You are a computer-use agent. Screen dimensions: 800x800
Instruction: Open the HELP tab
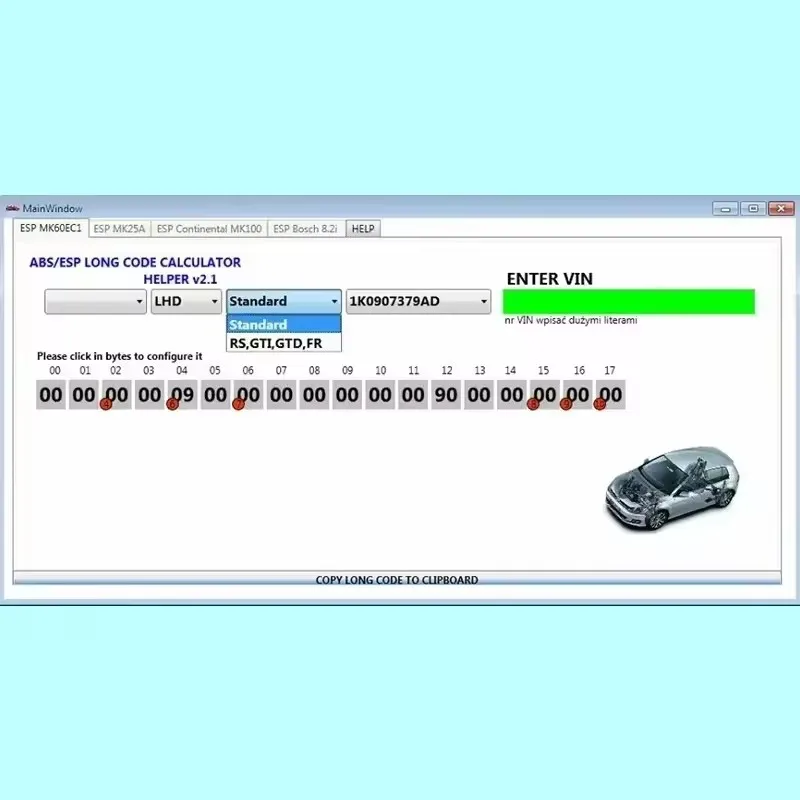tap(362, 228)
